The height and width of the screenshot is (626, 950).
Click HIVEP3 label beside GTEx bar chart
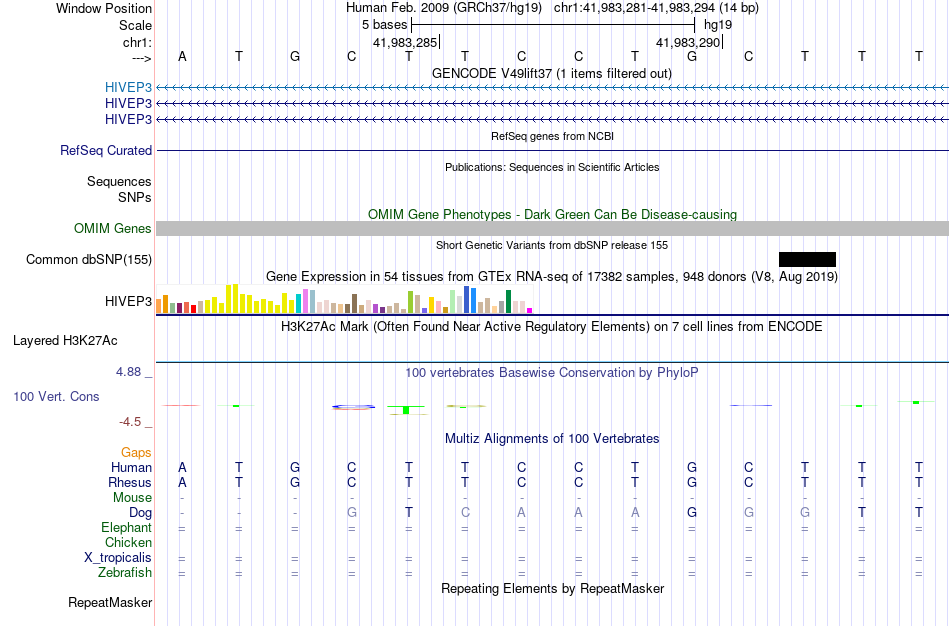click(128, 301)
